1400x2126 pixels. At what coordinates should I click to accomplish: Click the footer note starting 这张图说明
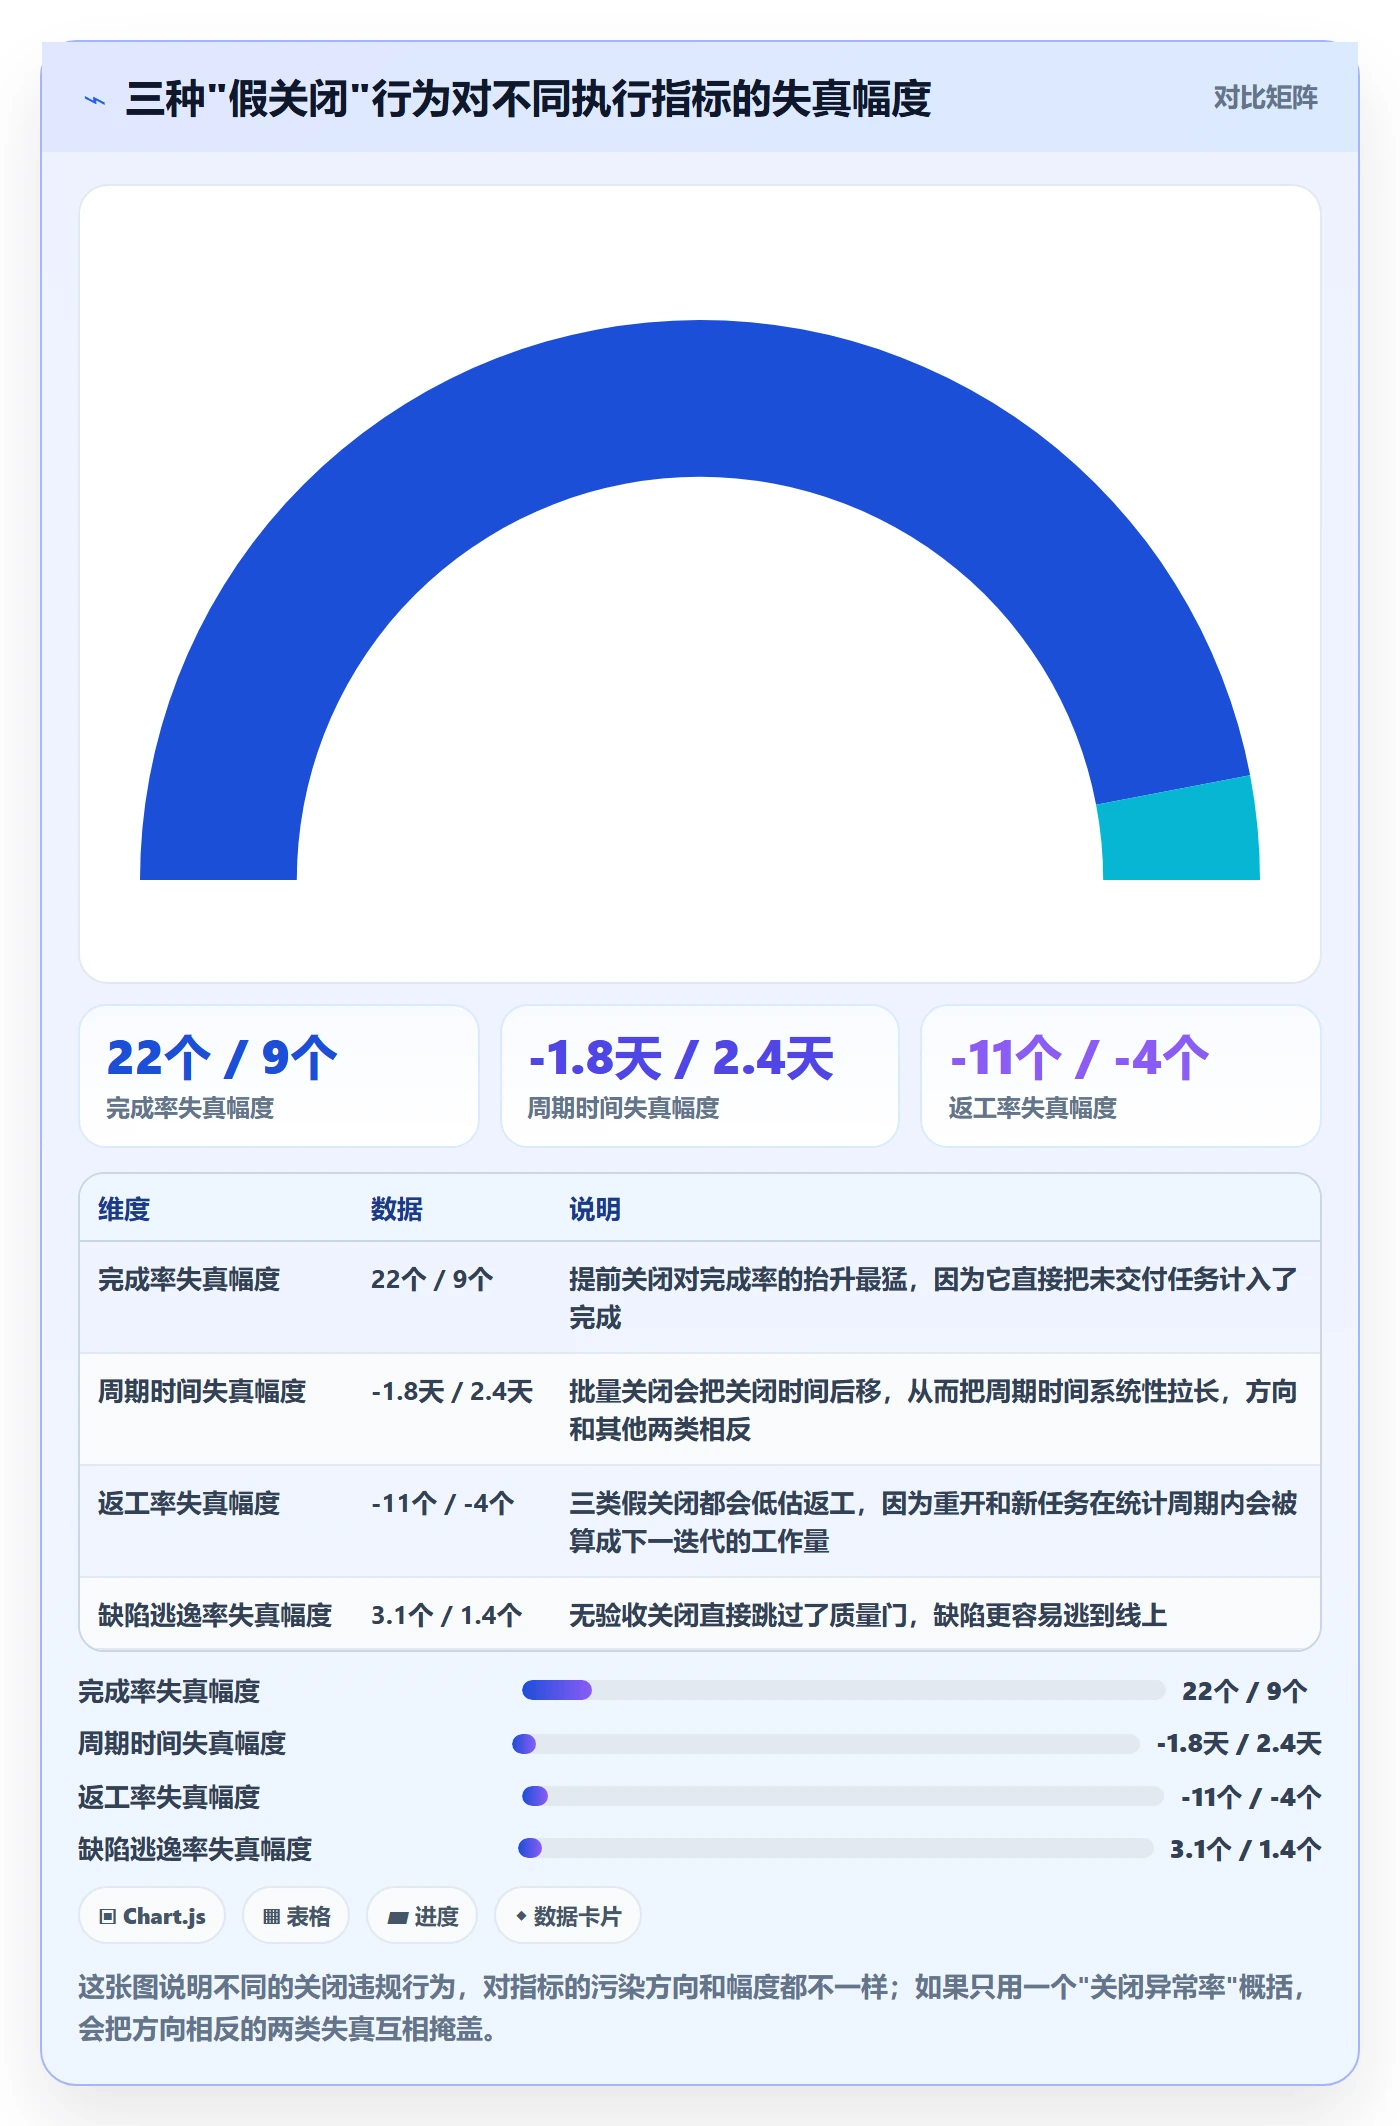click(694, 2007)
